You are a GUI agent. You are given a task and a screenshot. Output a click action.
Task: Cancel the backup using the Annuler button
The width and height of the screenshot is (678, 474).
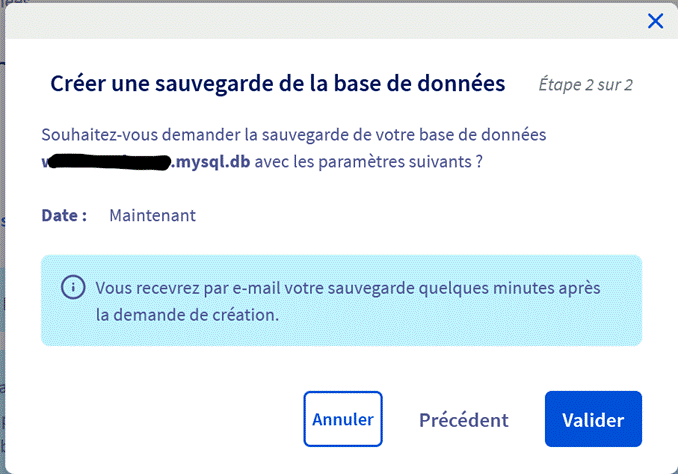coord(343,419)
